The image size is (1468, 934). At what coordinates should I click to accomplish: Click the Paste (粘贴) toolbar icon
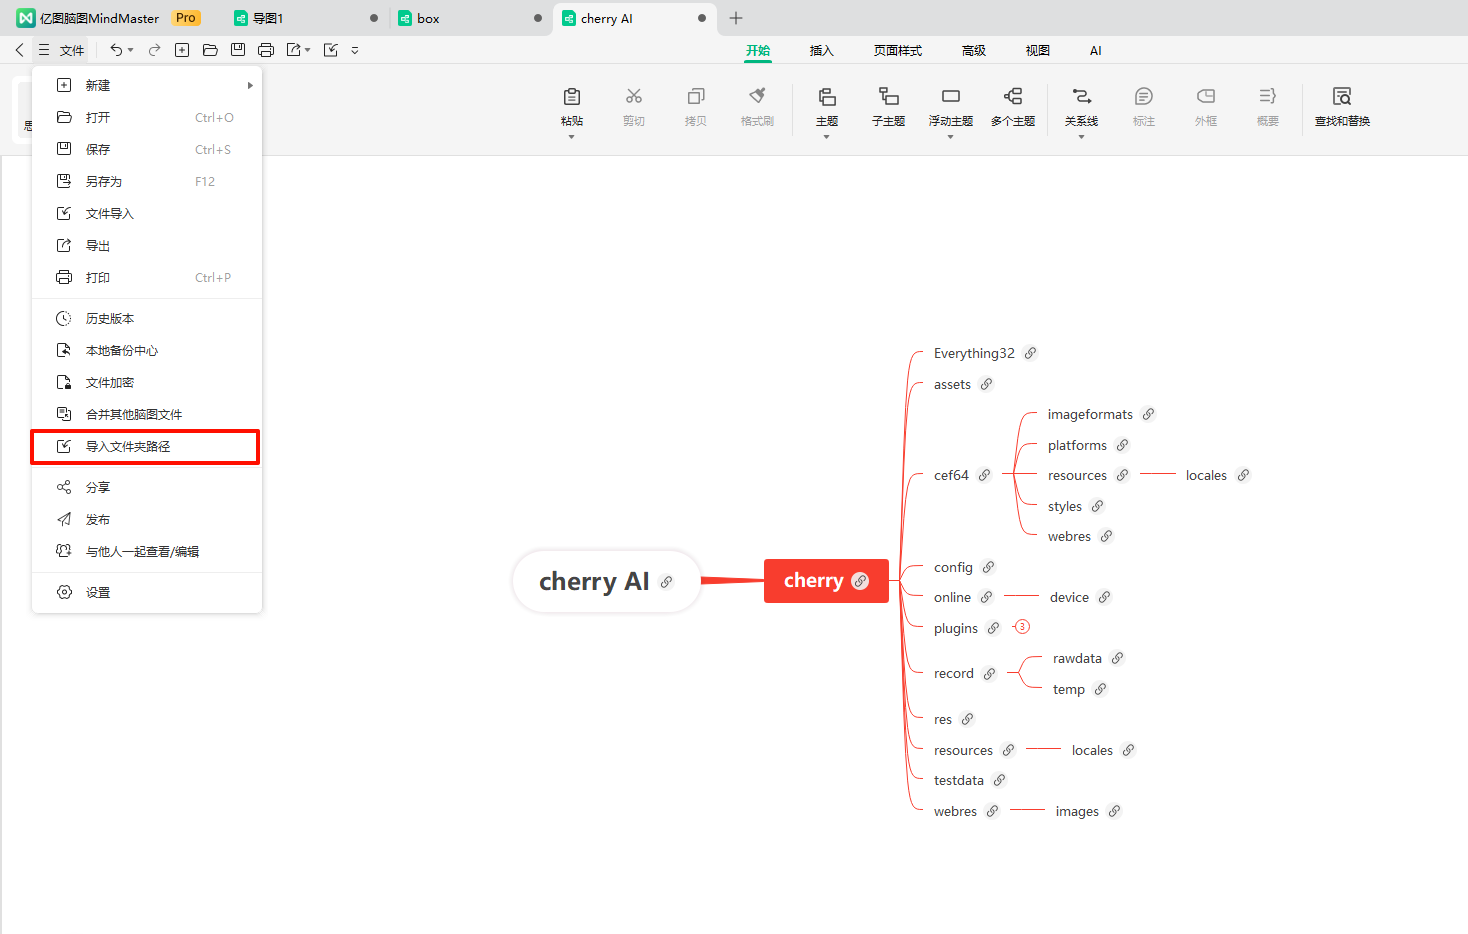click(x=572, y=96)
